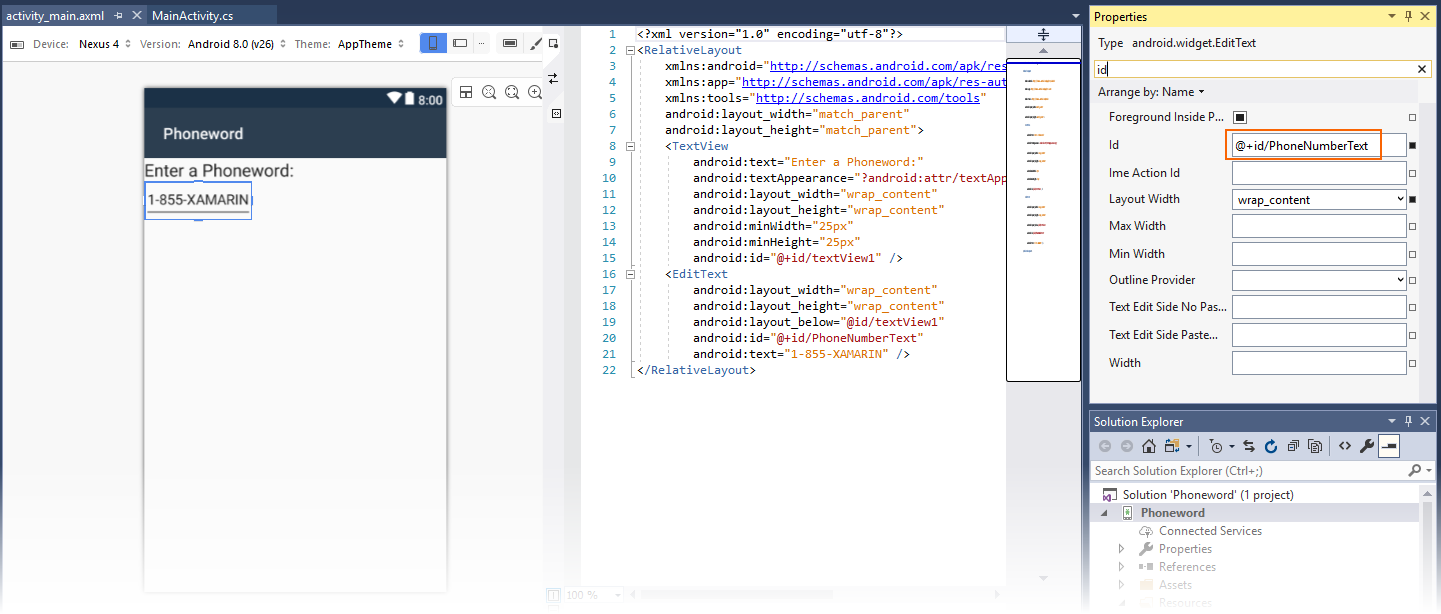1441x614 pixels.
Task: Select portrait orientation in designer toolbar
Action: click(x=433, y=43)
